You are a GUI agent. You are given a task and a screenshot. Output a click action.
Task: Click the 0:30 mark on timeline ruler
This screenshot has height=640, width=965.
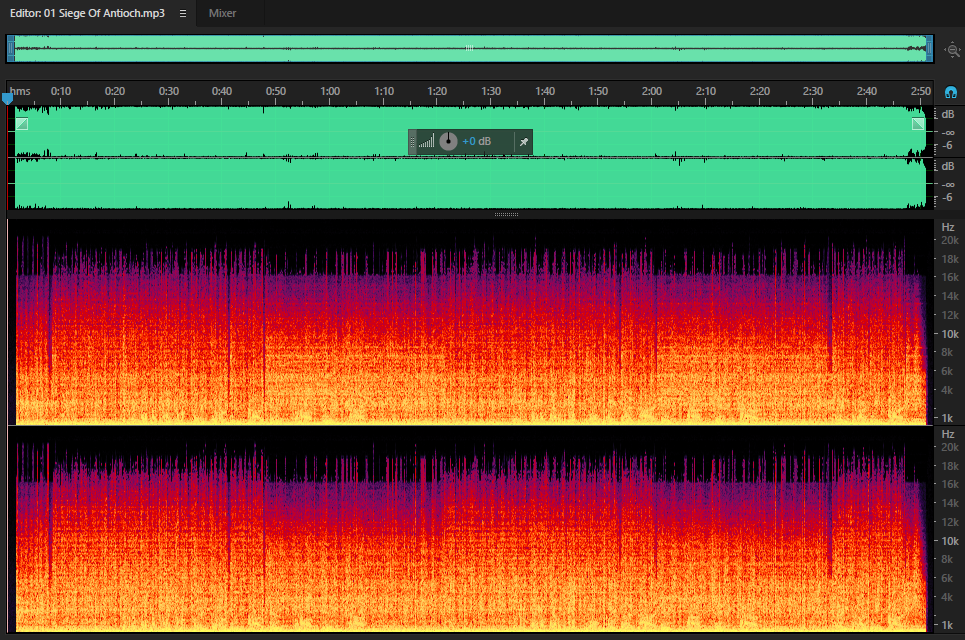(169, 91)
